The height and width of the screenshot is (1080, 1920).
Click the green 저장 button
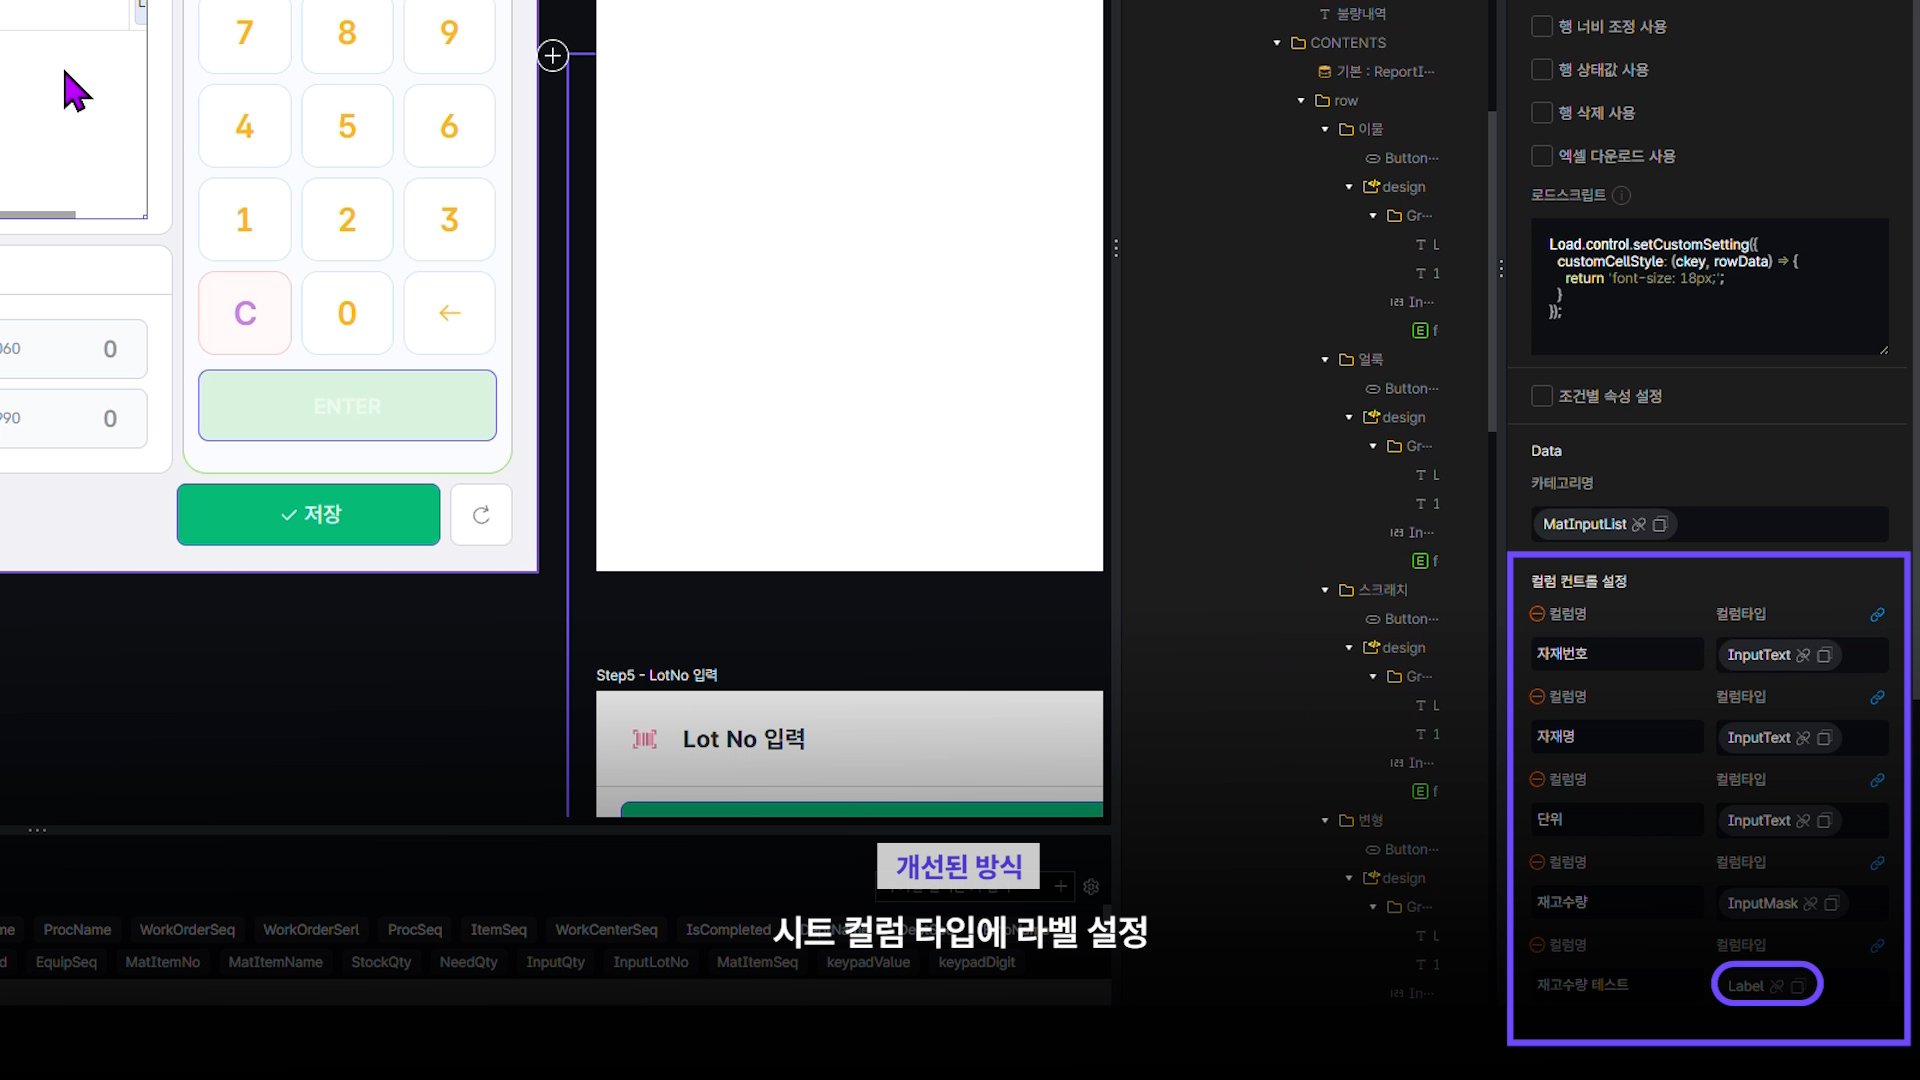[x=309, y=515]
